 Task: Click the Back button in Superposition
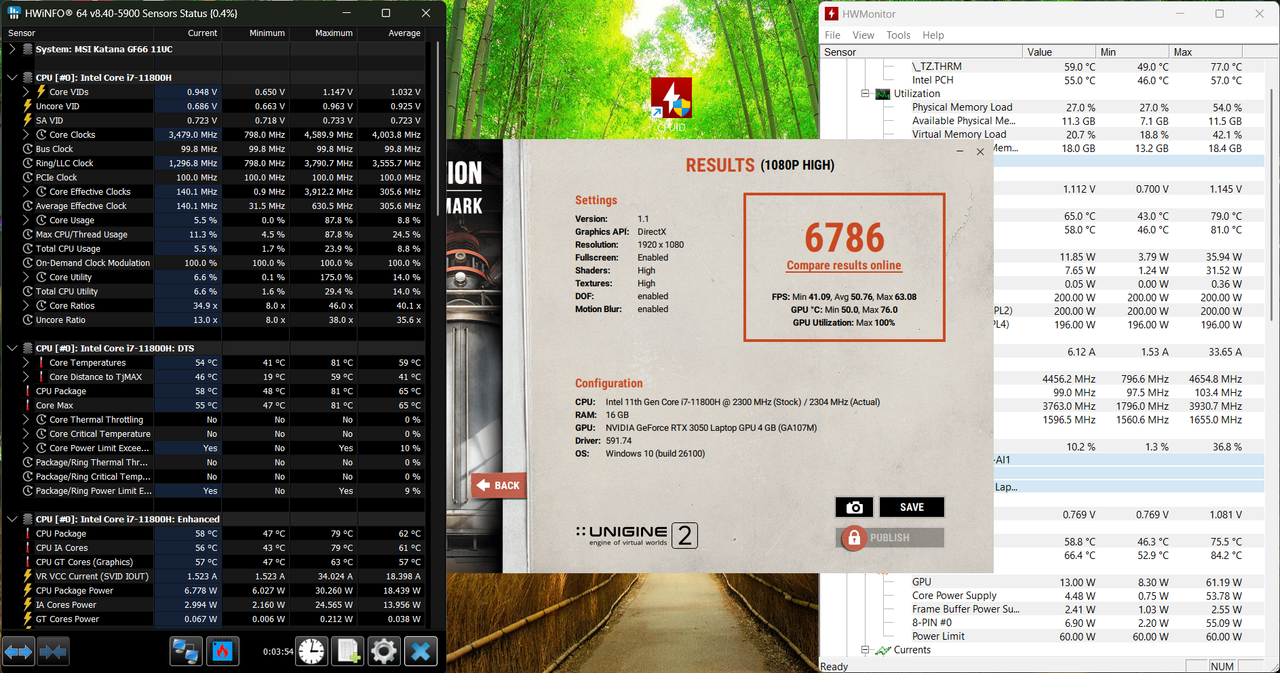[499, 485]
